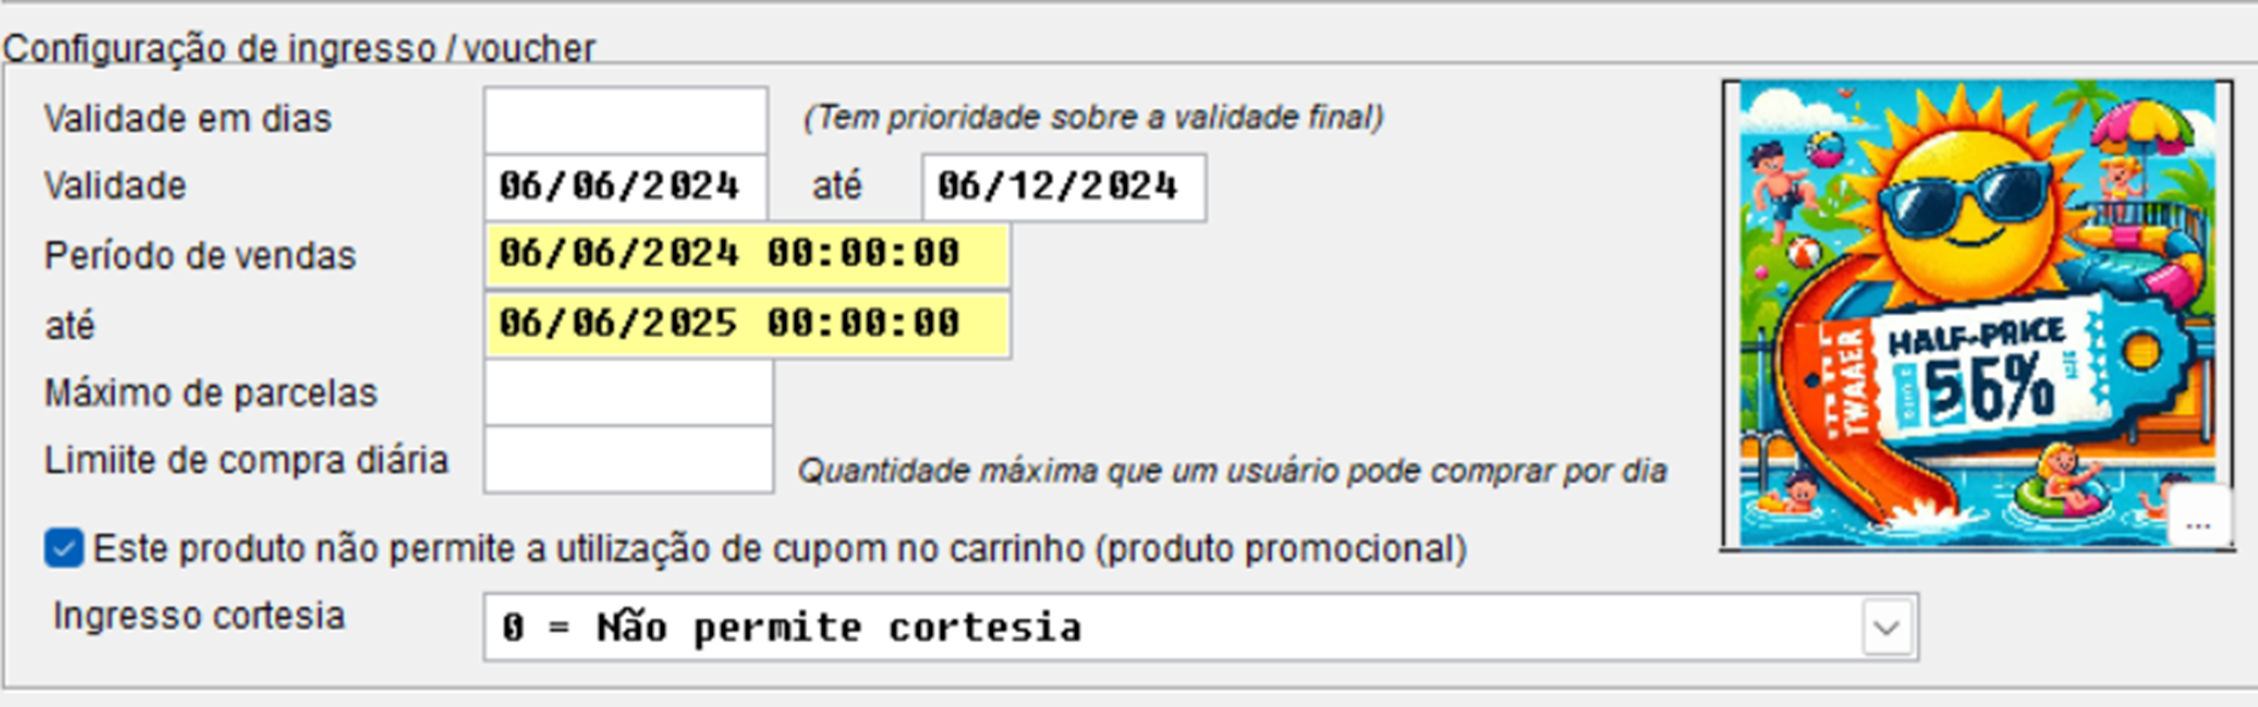Image resolution: width=2258 pixels, height=707 pixels.
Task: Edit the sales end datetime 06/06/2025 field
Action: (x=746, y=324)
